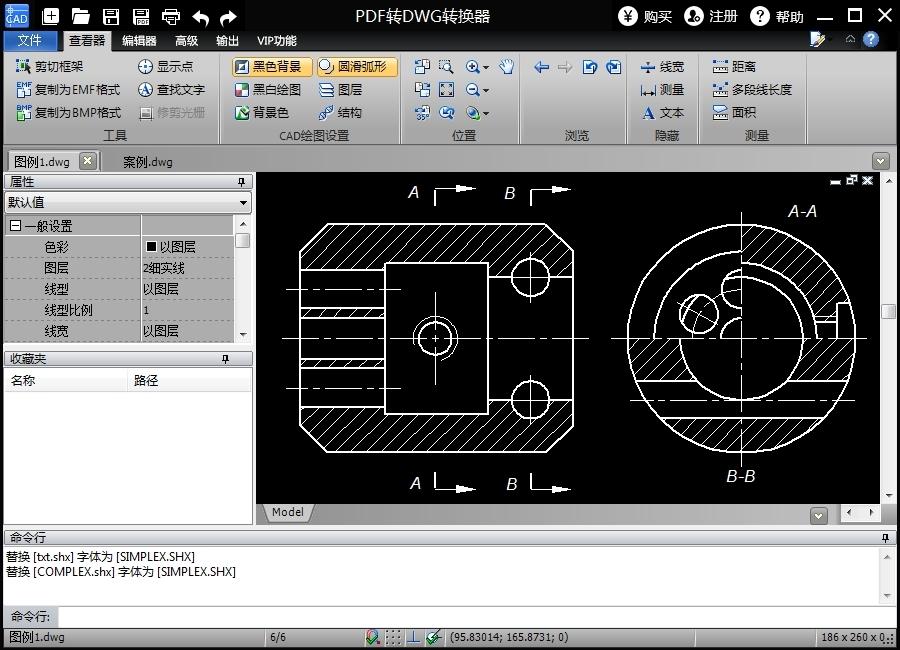Measure 多段线长度 polyline length

[752, 90]
